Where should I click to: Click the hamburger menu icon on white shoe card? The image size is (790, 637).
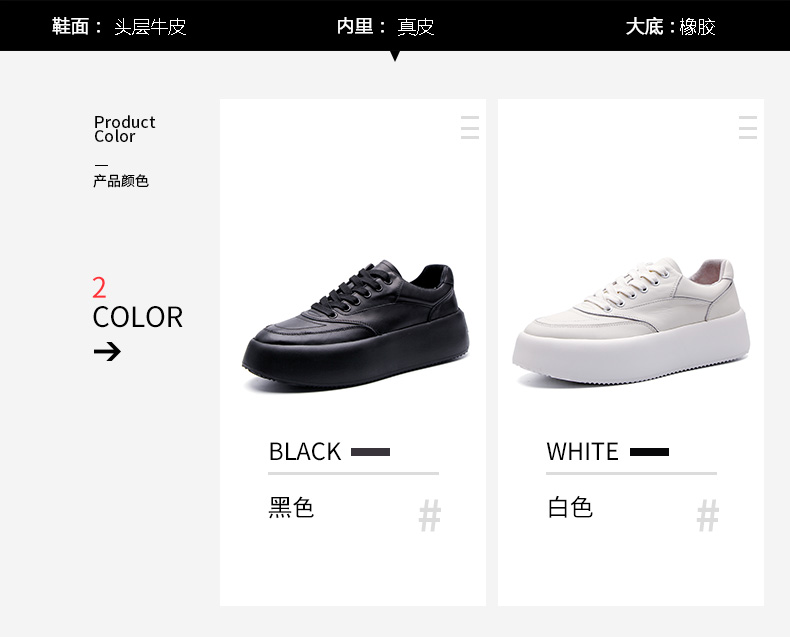click(748, 127)
